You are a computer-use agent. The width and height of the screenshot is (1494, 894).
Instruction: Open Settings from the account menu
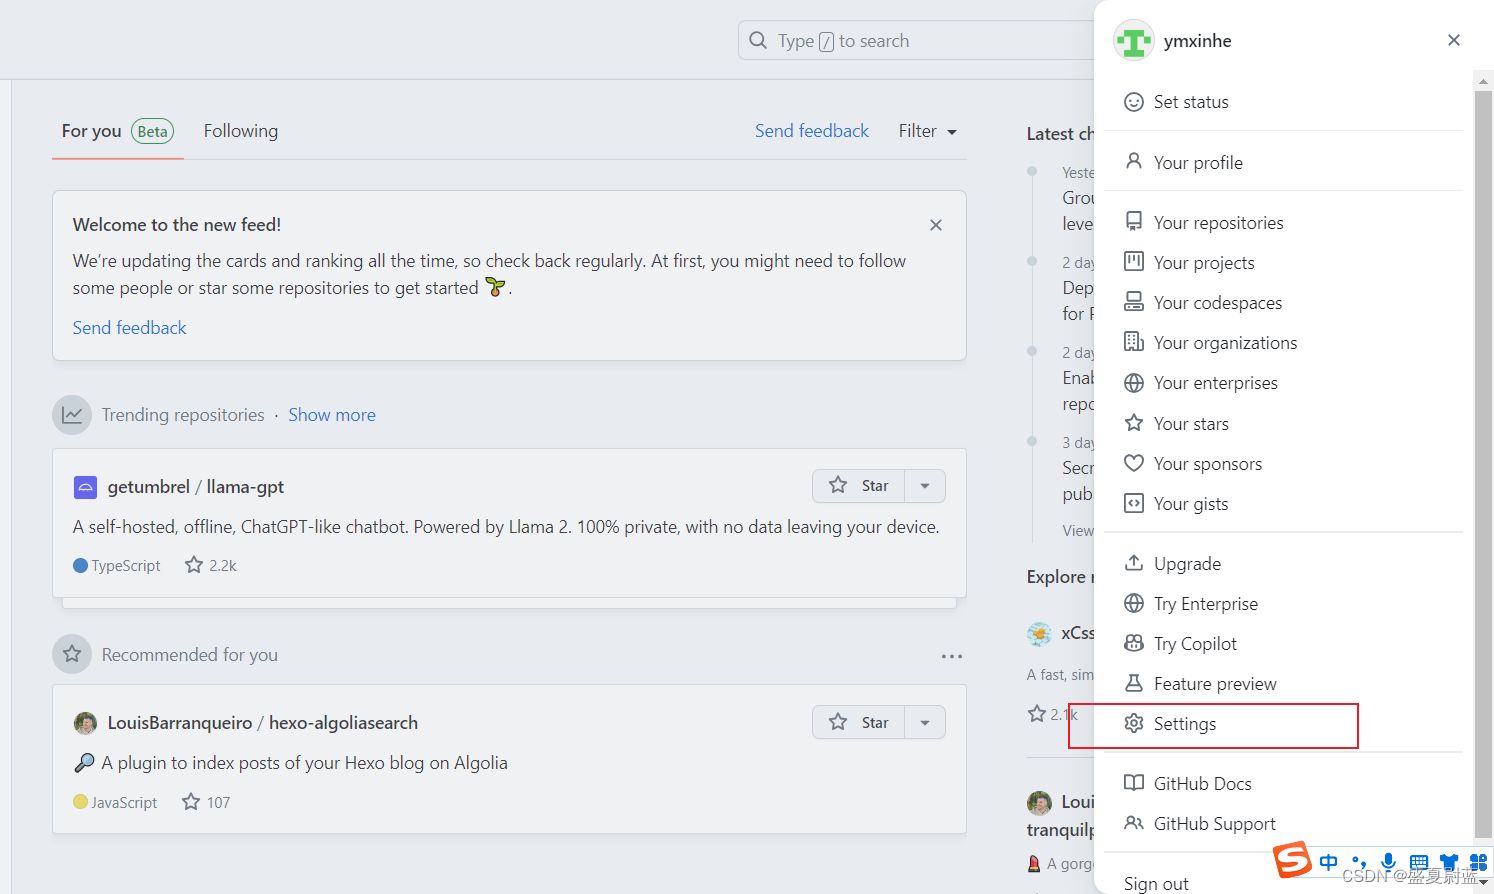(1185, 723)
